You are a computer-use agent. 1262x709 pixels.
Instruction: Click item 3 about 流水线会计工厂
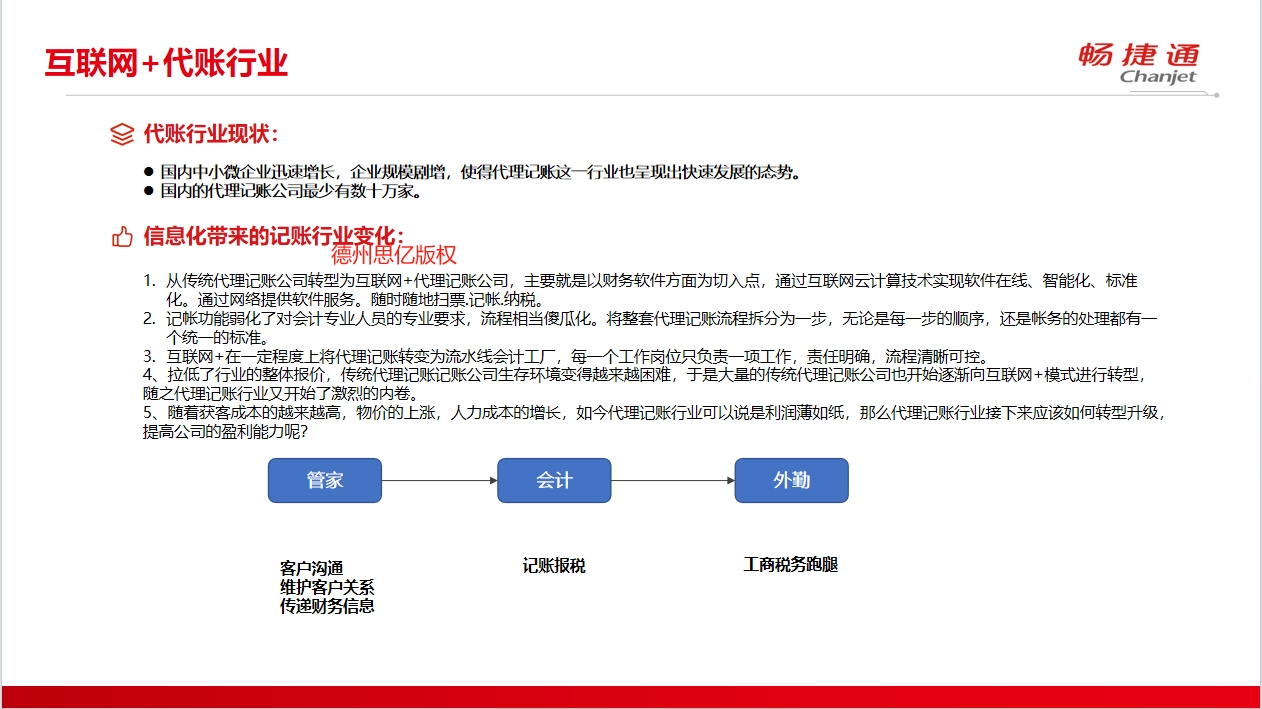pyautogui.click(x=565, y=356)
